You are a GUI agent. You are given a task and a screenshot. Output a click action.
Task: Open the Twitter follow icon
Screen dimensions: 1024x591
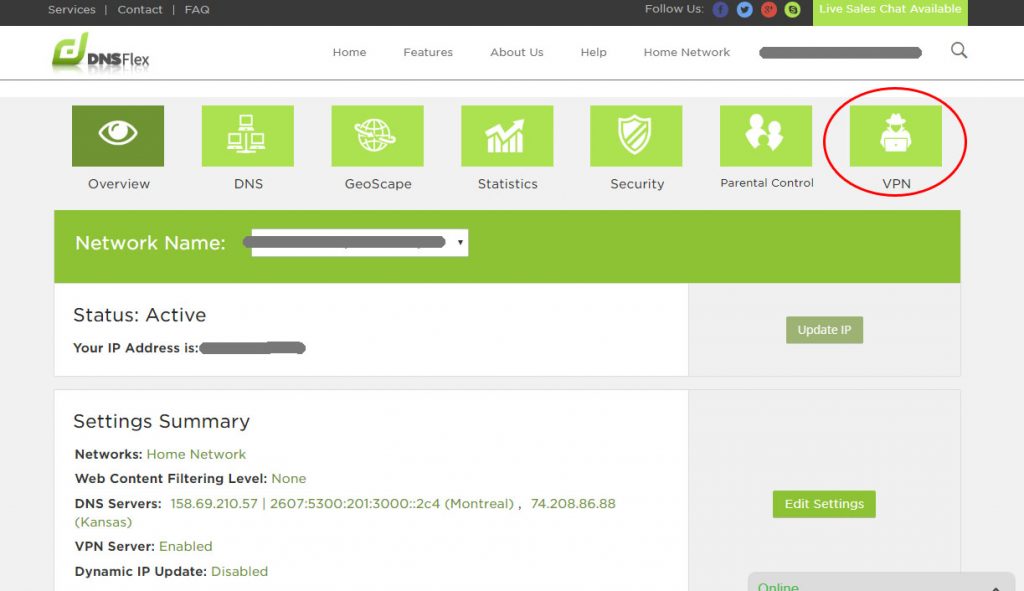744,10
